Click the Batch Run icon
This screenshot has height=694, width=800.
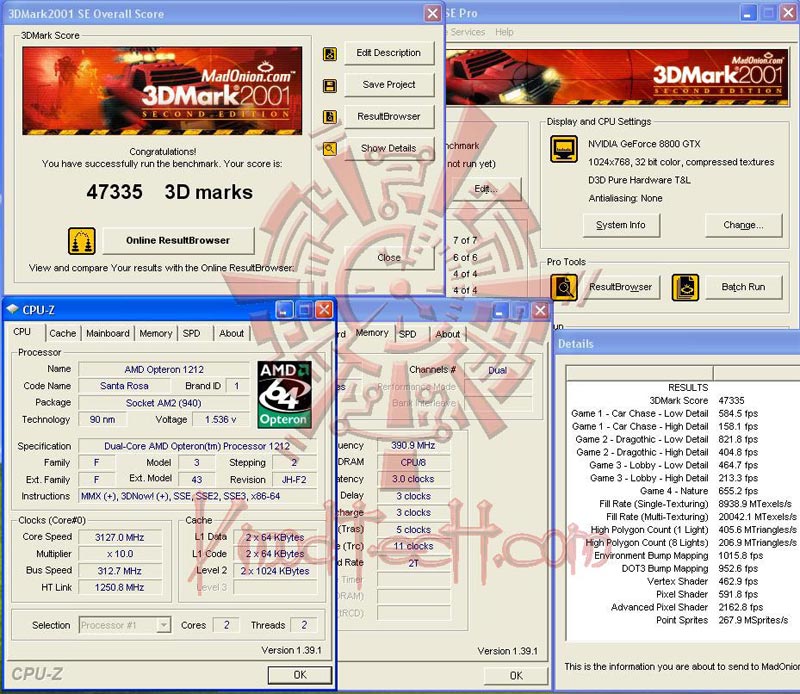[685, 287]
